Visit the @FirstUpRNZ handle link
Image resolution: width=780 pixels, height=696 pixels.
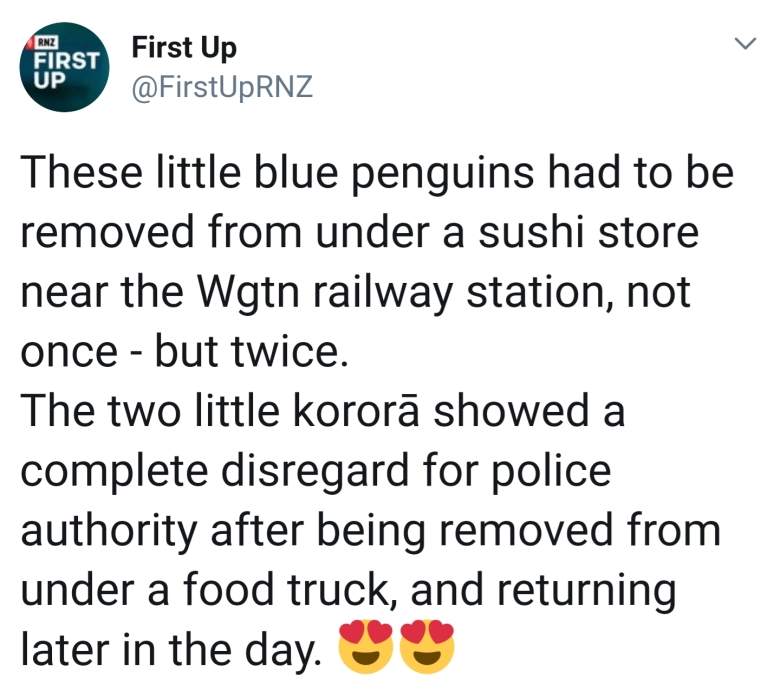[222, 88]
